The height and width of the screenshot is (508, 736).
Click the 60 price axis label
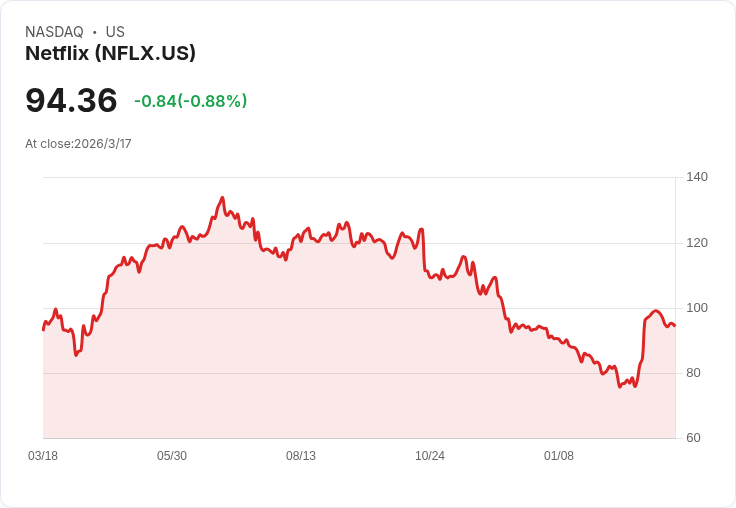(x=693, y=438)
